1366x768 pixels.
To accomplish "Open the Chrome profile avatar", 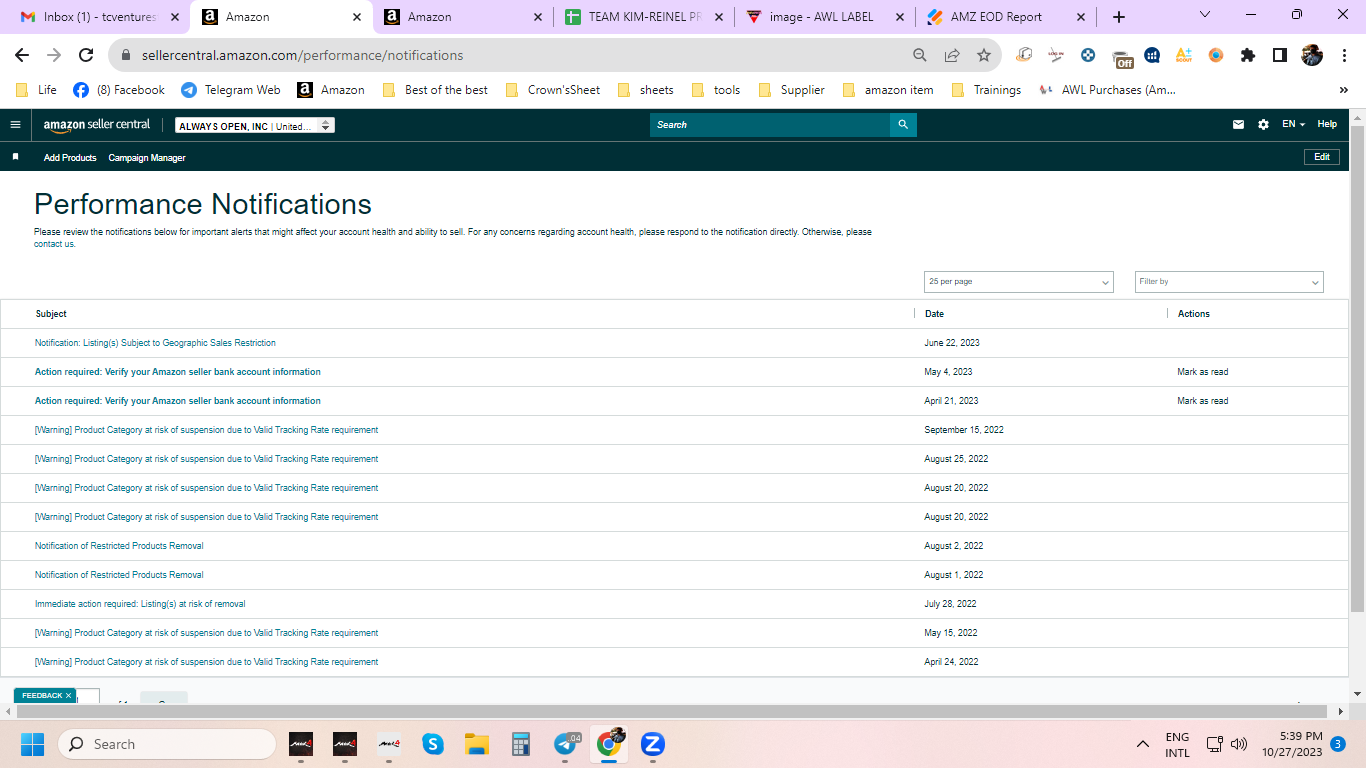I will click(x=1312, y=55).
